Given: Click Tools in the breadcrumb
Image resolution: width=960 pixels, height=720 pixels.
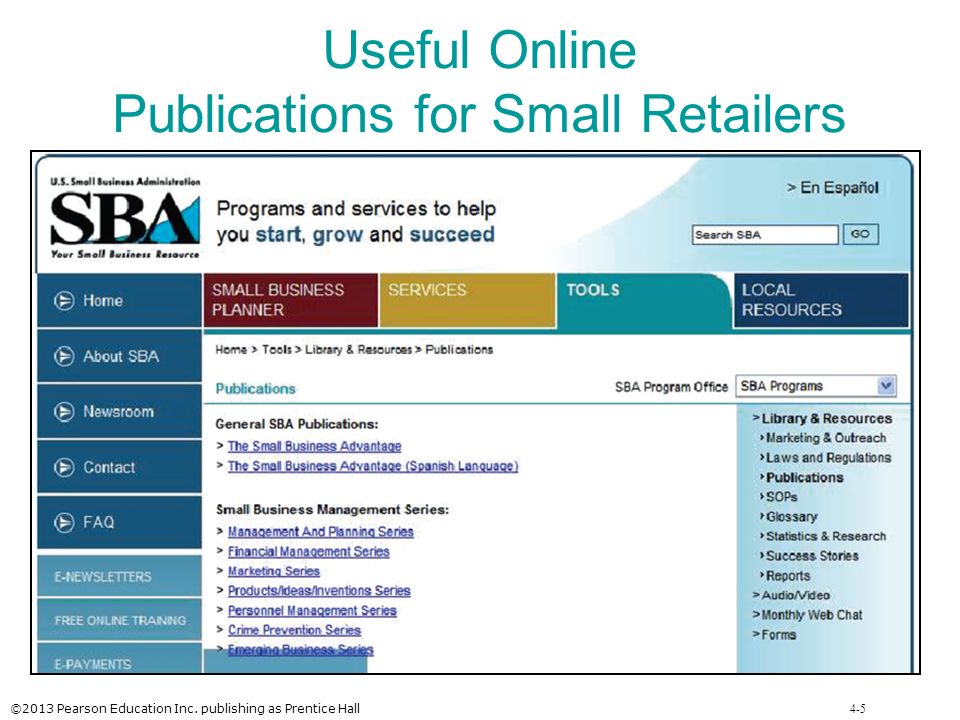Looking at the screenshot, I should click(x=277, y=350).
